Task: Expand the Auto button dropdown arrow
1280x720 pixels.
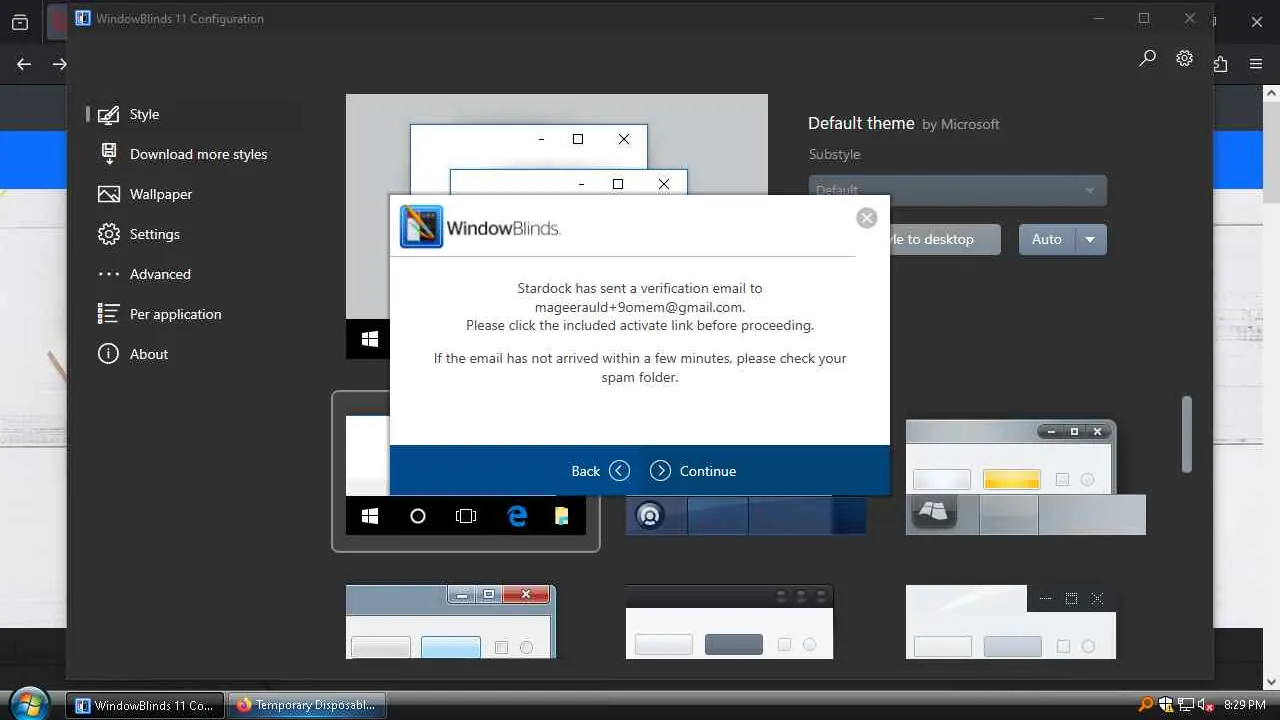Action: pyautogui.click(x=1090, y=239)
